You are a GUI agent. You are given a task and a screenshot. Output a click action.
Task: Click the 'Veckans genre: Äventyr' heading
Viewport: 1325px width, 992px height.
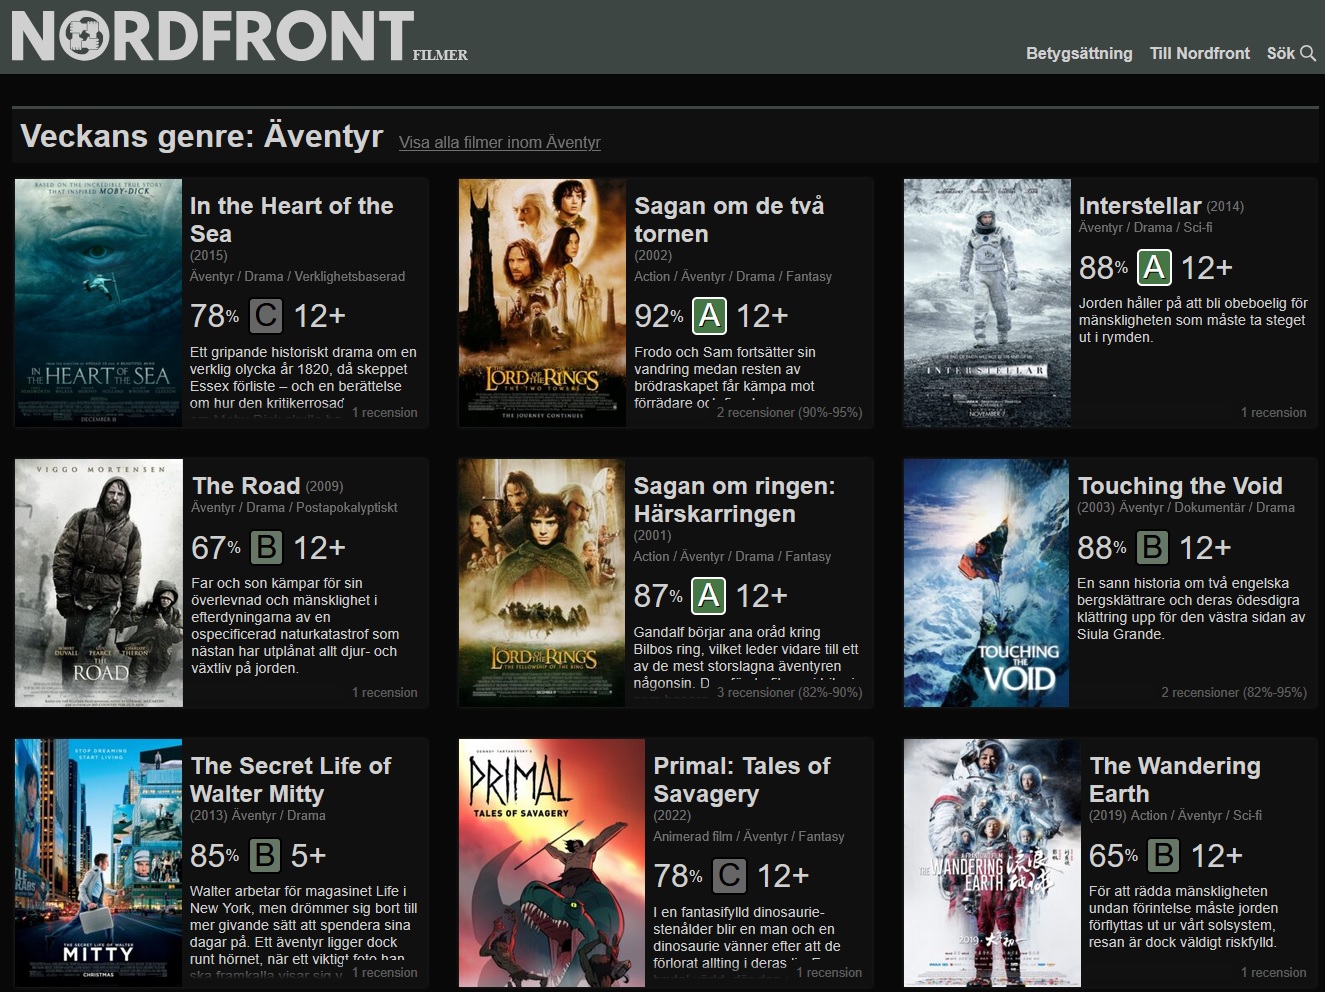(202, 137)
